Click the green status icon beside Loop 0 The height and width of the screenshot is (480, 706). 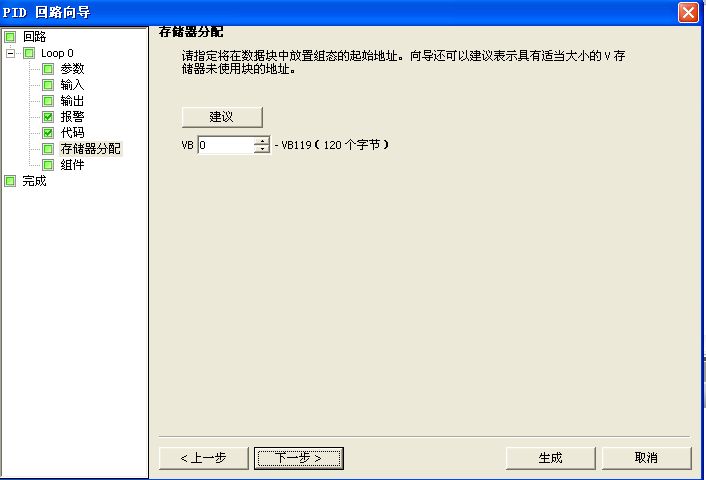point(29,53)
